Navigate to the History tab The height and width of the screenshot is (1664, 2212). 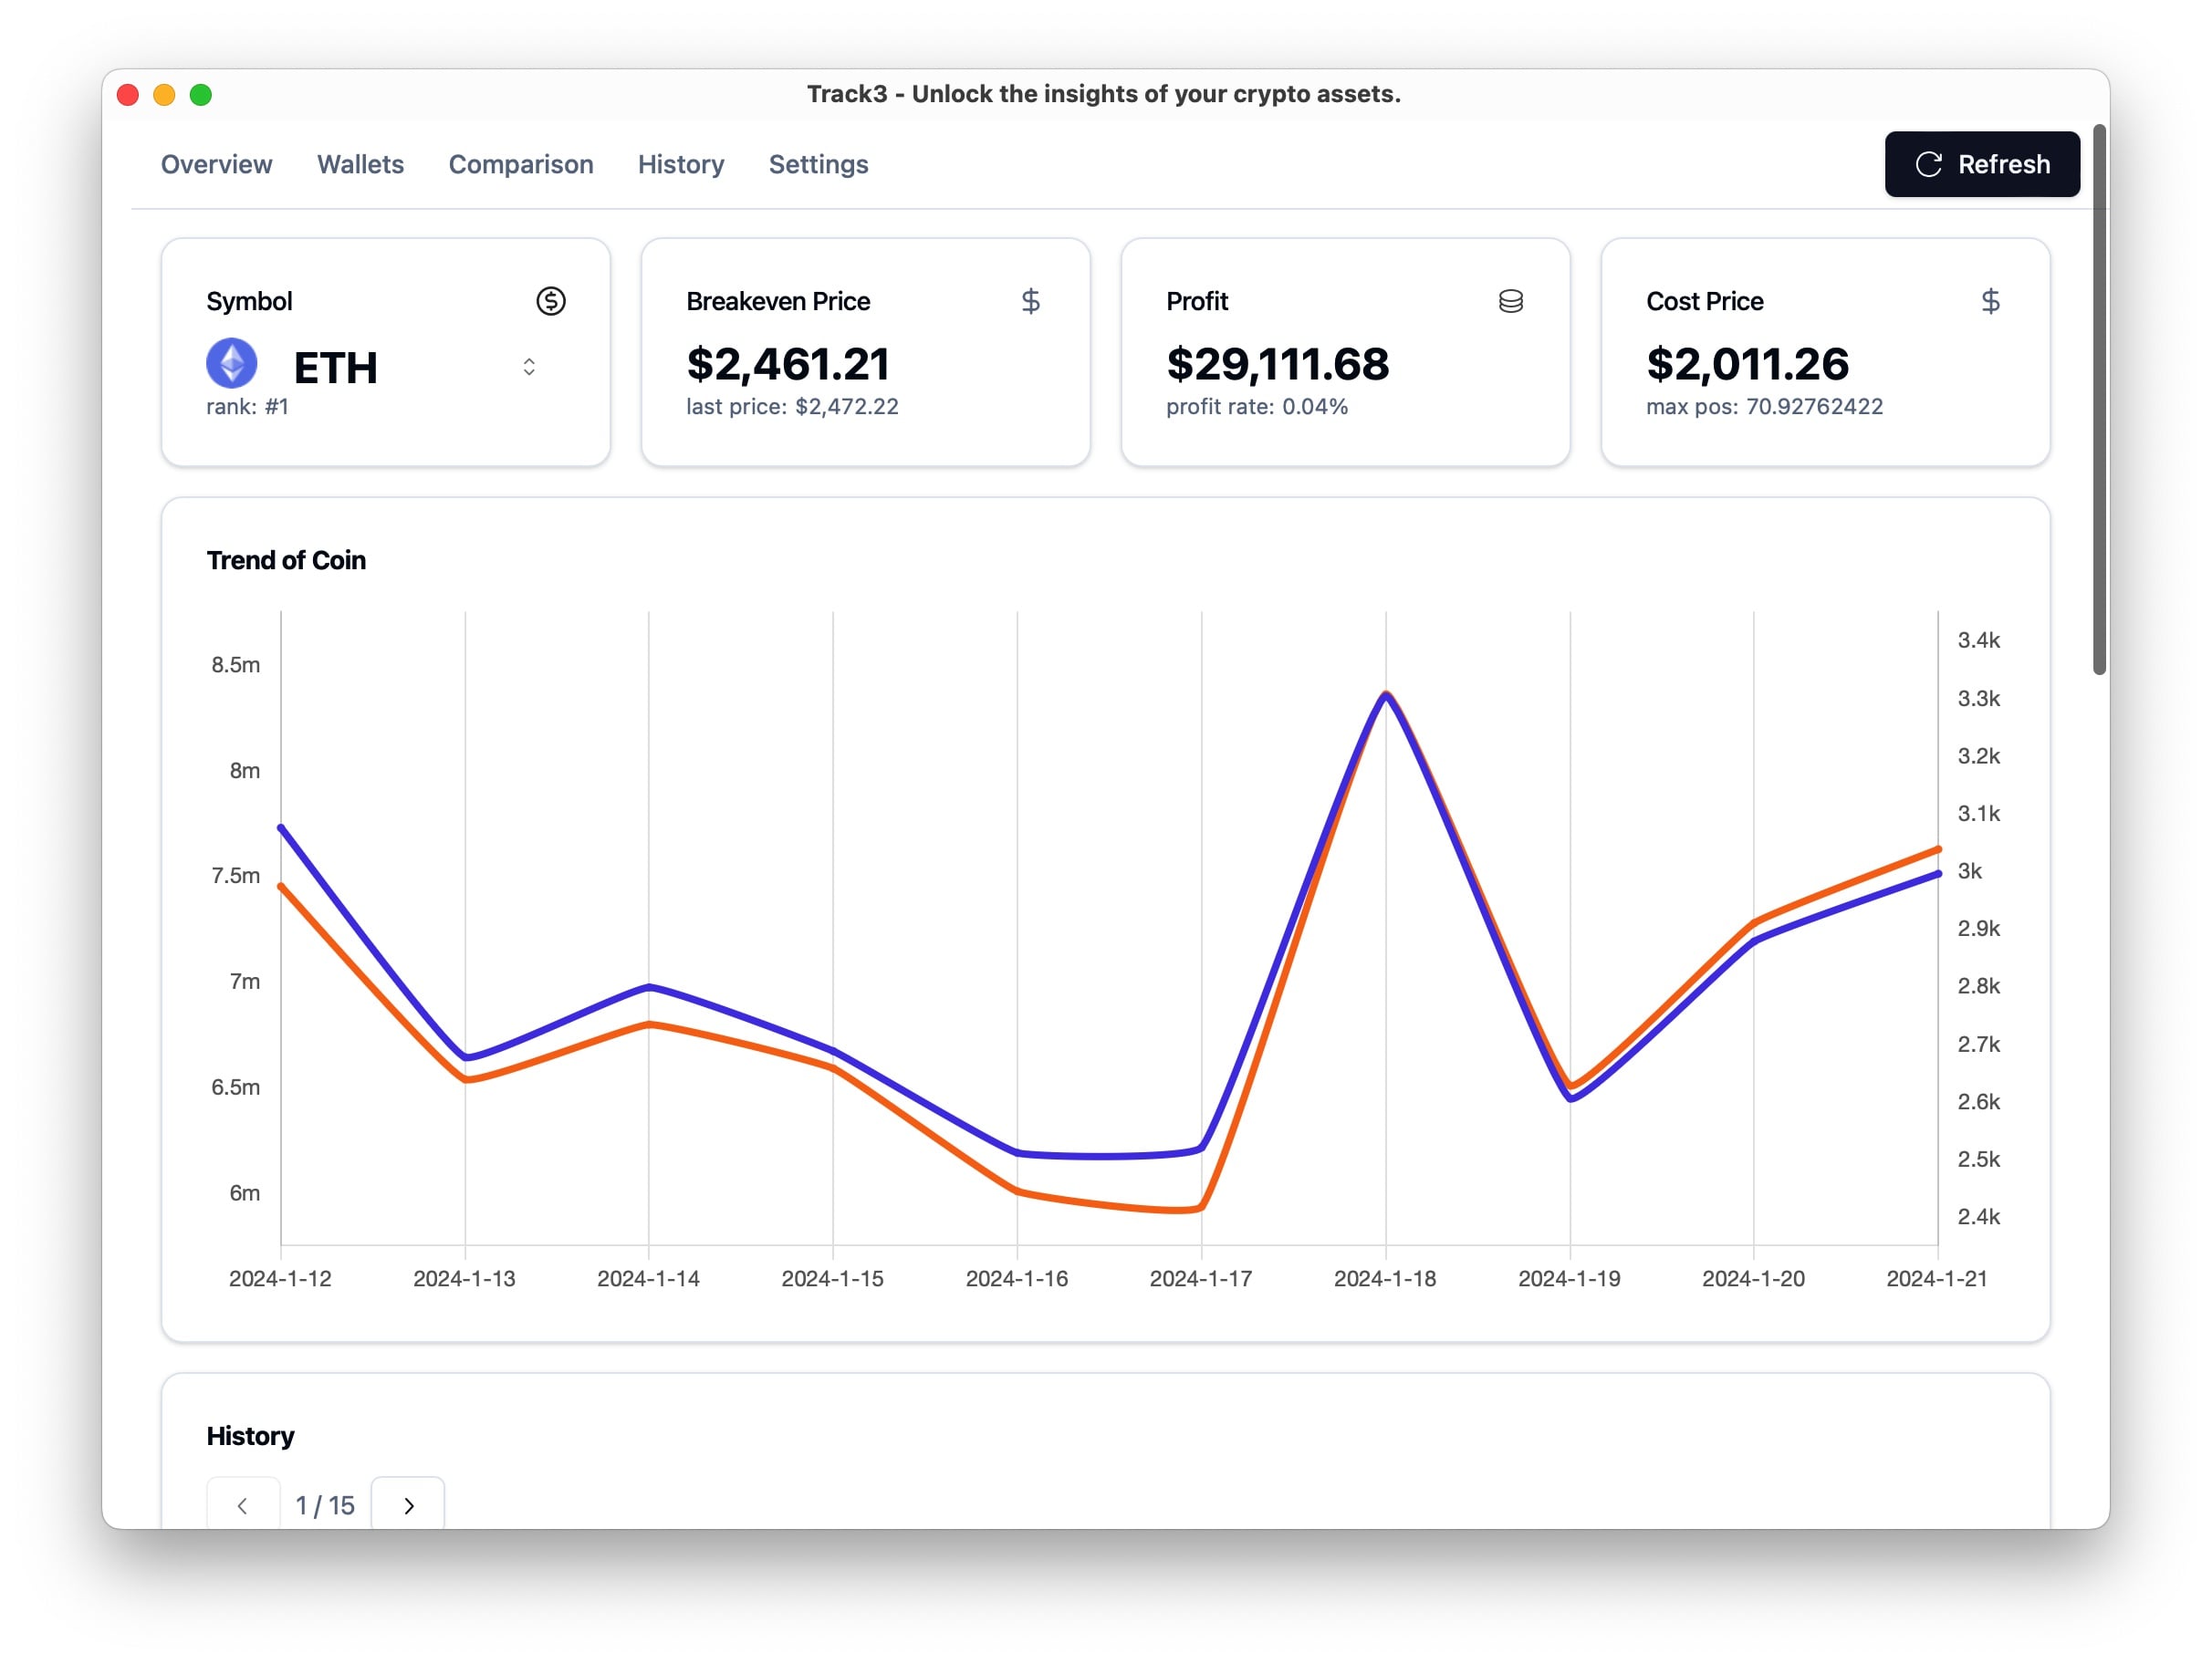tap(680, 164)
